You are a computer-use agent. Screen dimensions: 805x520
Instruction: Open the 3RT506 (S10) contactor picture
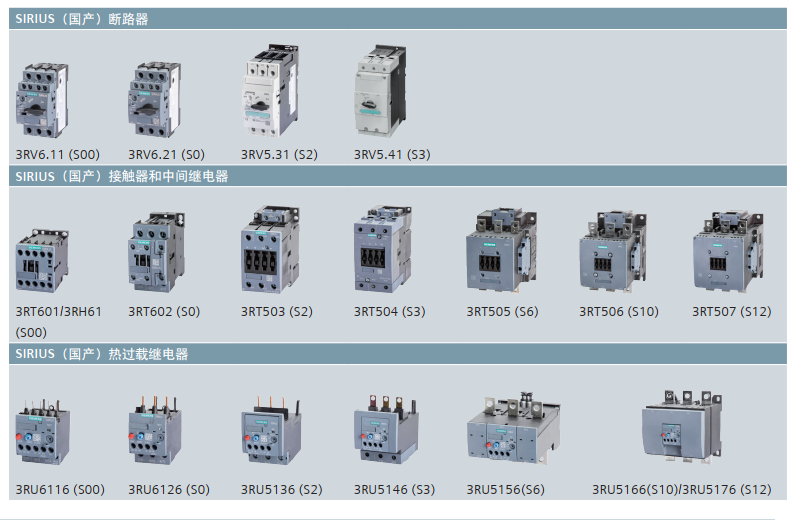click(x=613, y=251)
